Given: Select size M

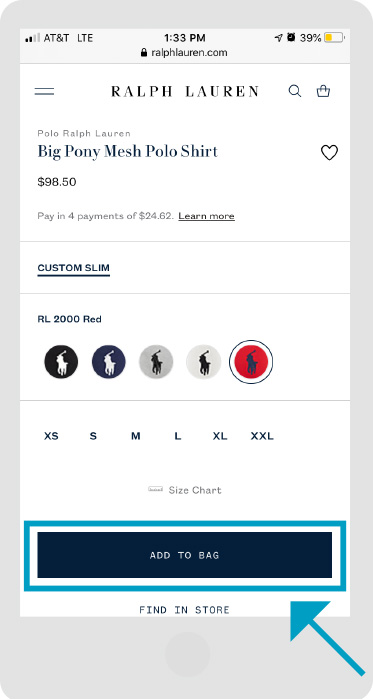Looking at the screenshot, I should (x=136, y=436).
